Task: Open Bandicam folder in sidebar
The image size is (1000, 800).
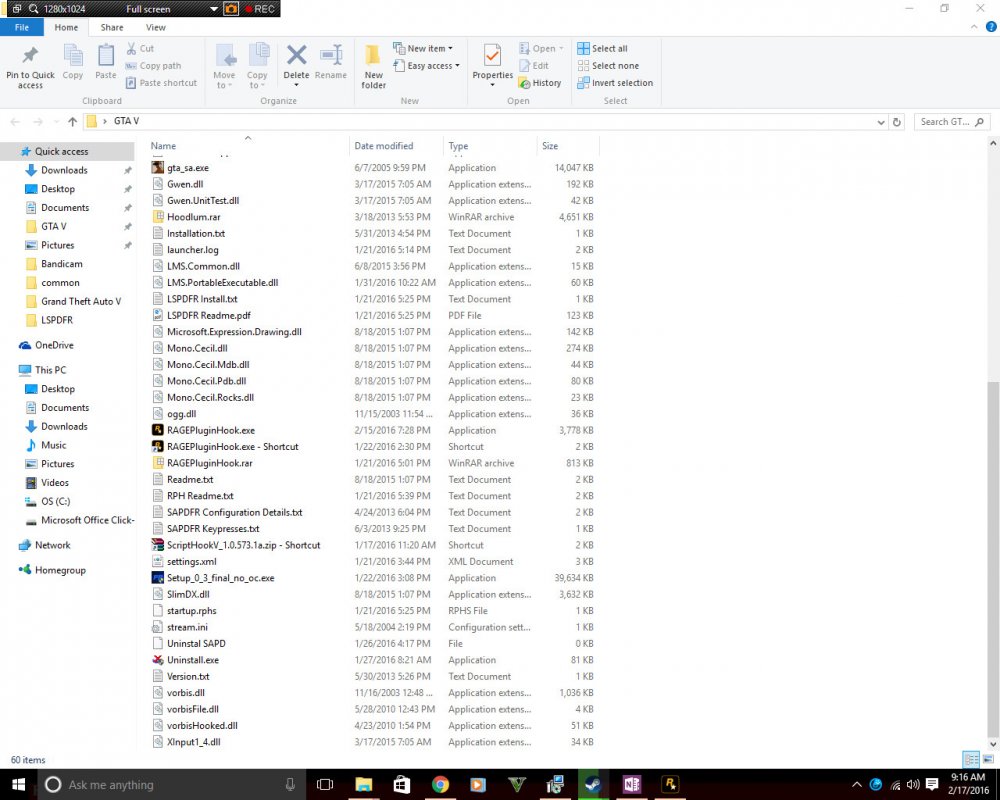Action: coord(61,264)
